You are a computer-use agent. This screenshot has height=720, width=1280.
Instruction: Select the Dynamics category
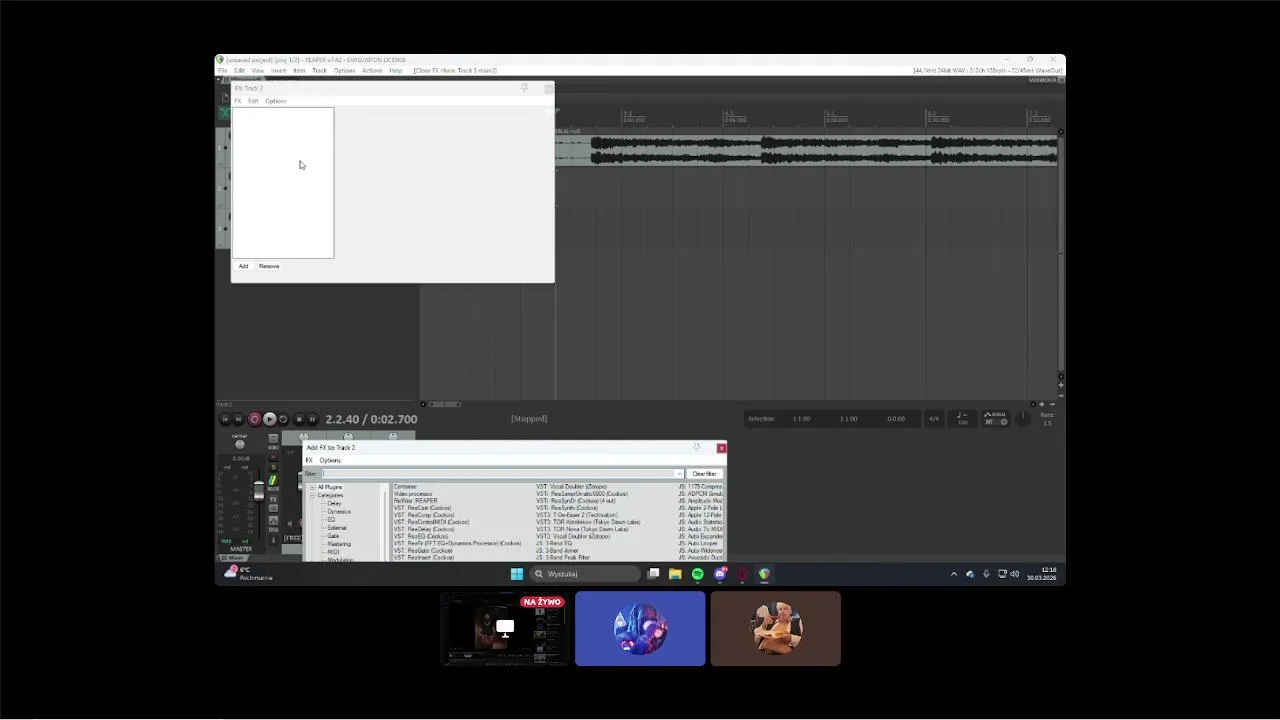[x=339, y=512]
